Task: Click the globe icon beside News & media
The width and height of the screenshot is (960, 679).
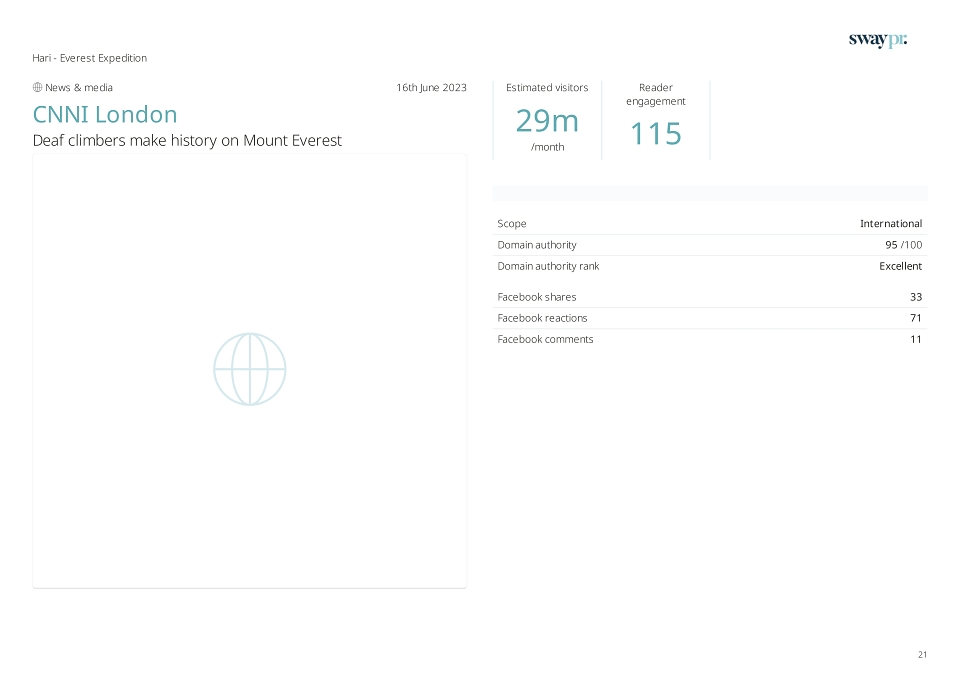Action: 37,88
